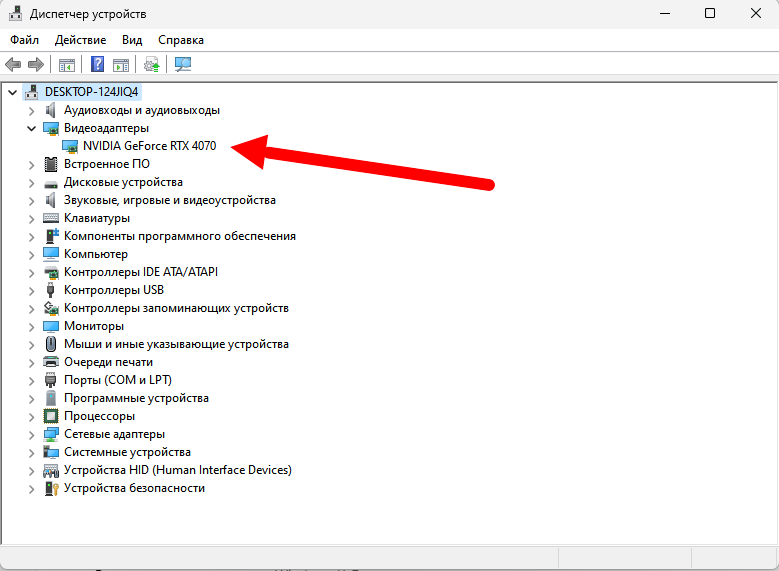The height and width of the screenshot is (571, 779).
Task: Select the Порты (COM и LPT) label
Action: pyautogui.click(x=118, y=380)
